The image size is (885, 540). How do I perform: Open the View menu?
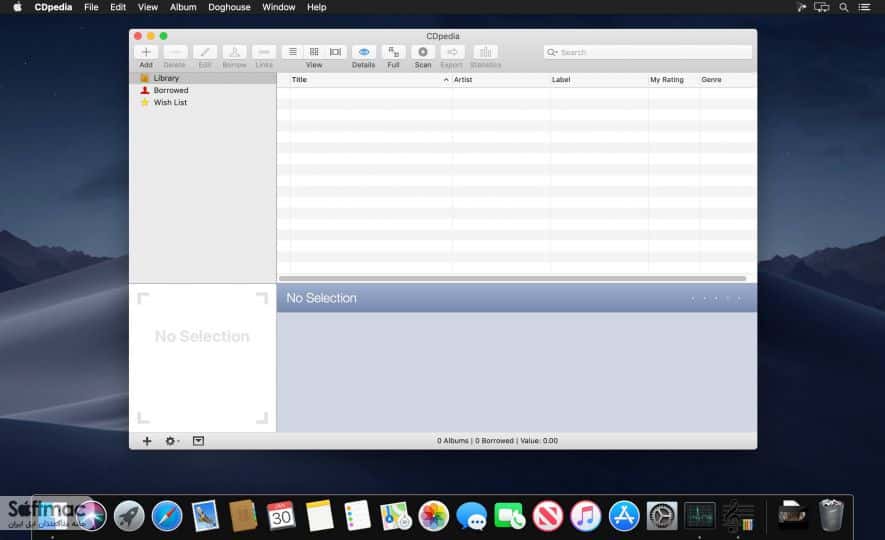[147, 7]
